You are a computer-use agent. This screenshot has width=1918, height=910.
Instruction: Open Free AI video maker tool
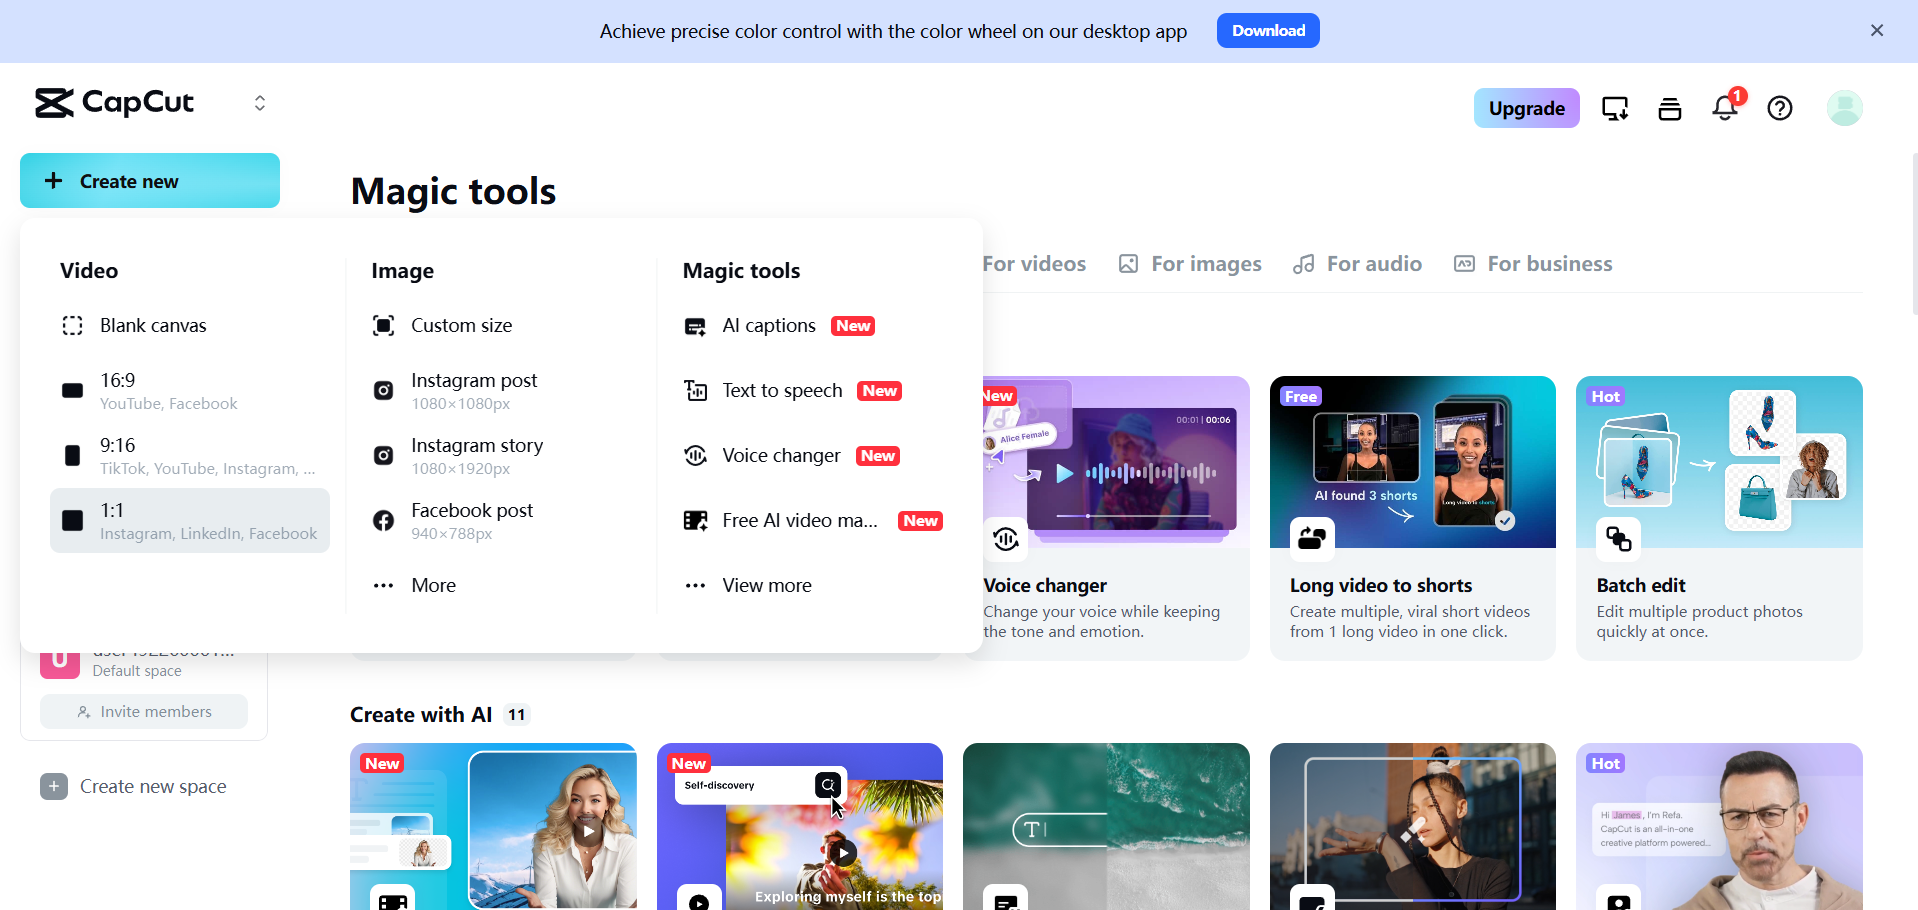pos(813,521)
